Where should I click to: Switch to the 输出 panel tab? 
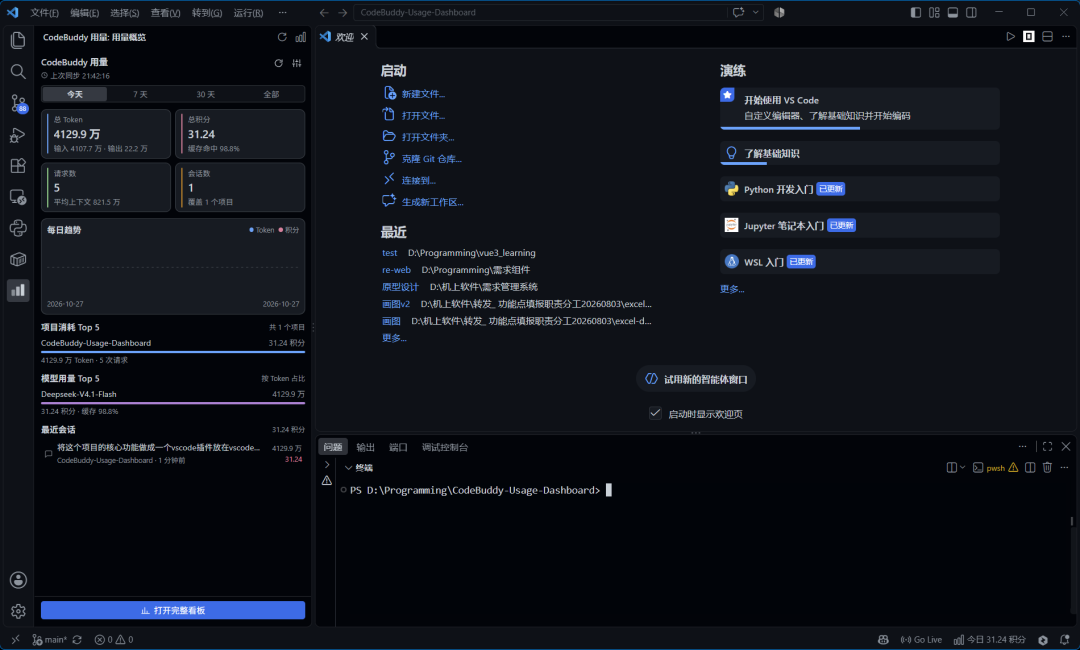(x=365, y=447)
